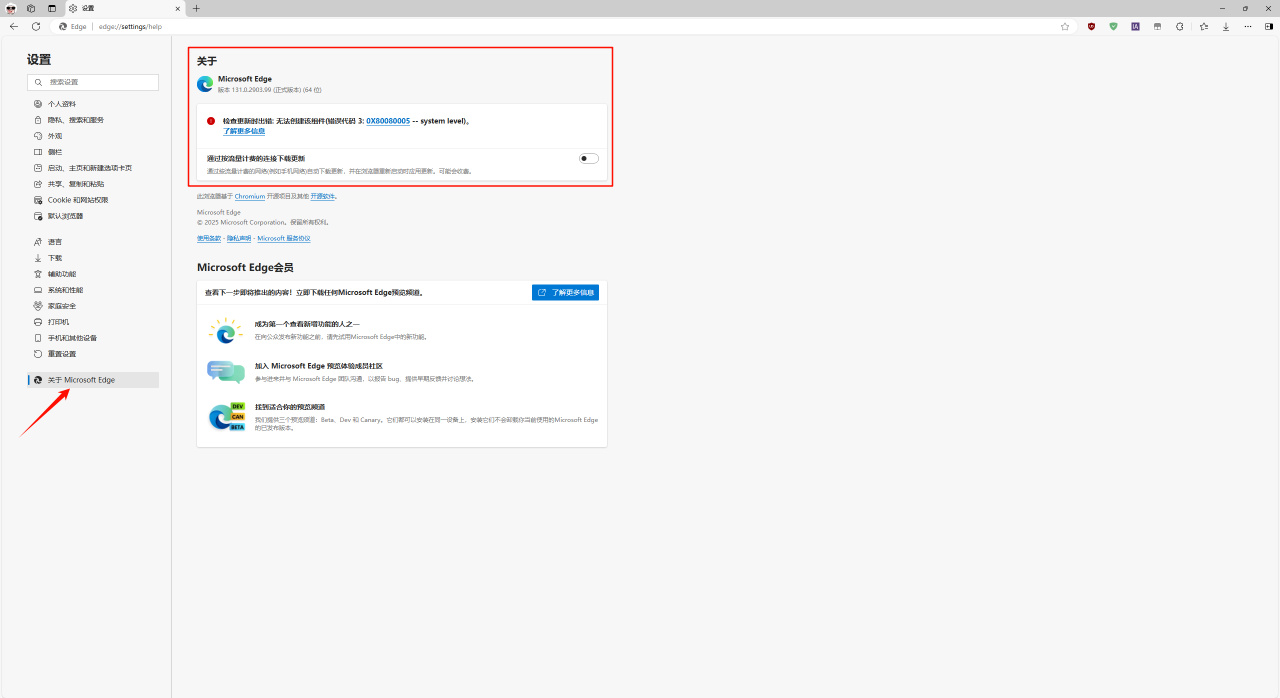1280x698 pixels.
Task: Toggle 通过按流量计费的连接下载更新 switch
Action: [x=589, y=158]
